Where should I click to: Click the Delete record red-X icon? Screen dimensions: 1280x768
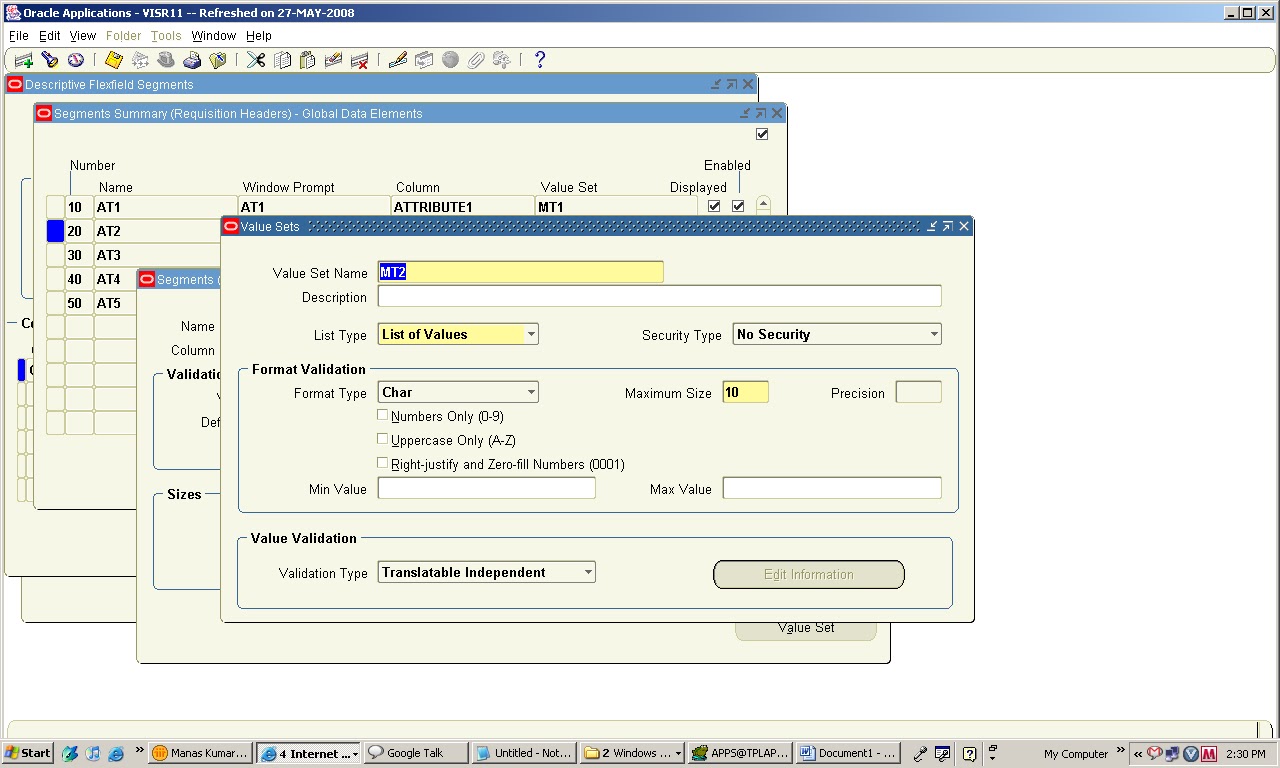[x=360, y=60]
